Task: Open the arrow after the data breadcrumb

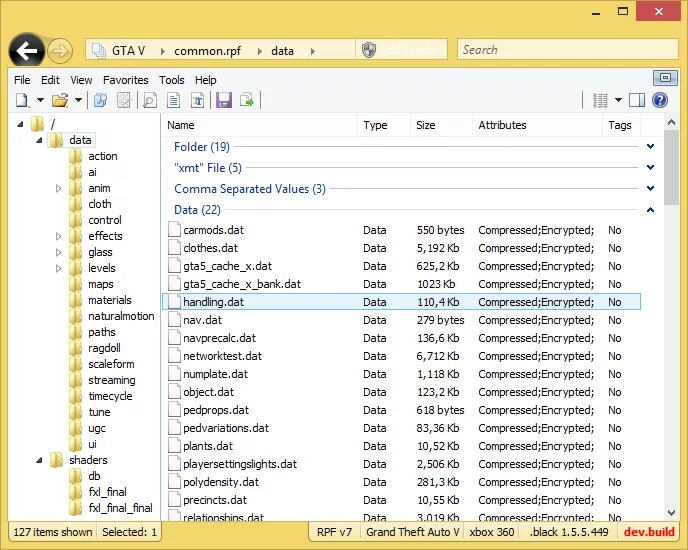Action: tap(312, 51)
